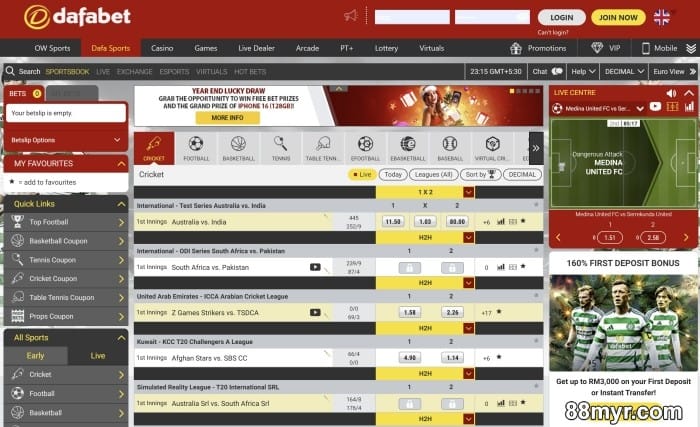Select the Basketball sport icon
The width and height of the screenshot is (700, 427).
click(x=238, y=148)
